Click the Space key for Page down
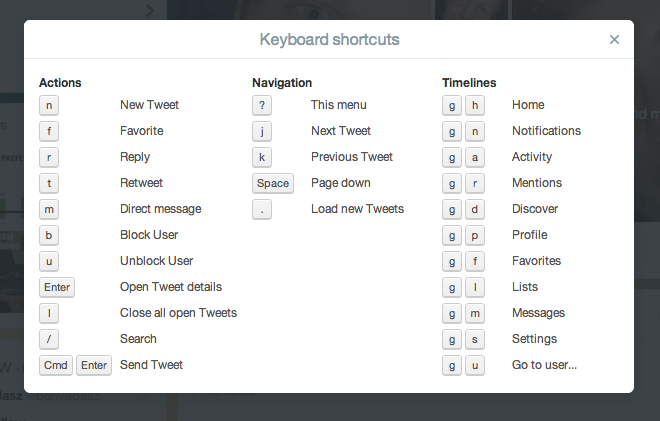Viewport: 660px width, 421px height. (273, 183)
